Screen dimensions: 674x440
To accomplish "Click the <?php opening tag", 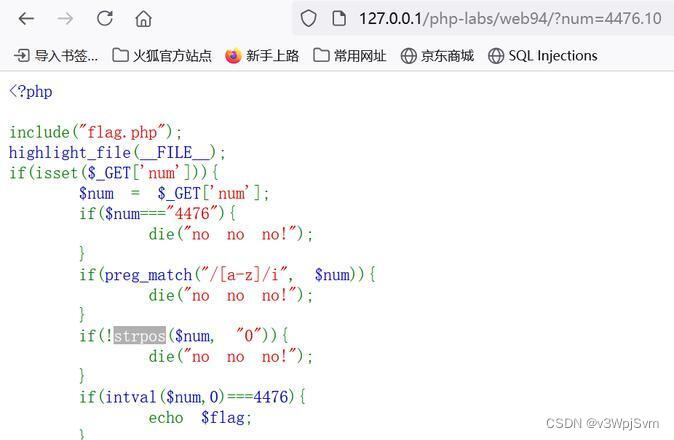I will pyautogui.click(x=31, y=92).
